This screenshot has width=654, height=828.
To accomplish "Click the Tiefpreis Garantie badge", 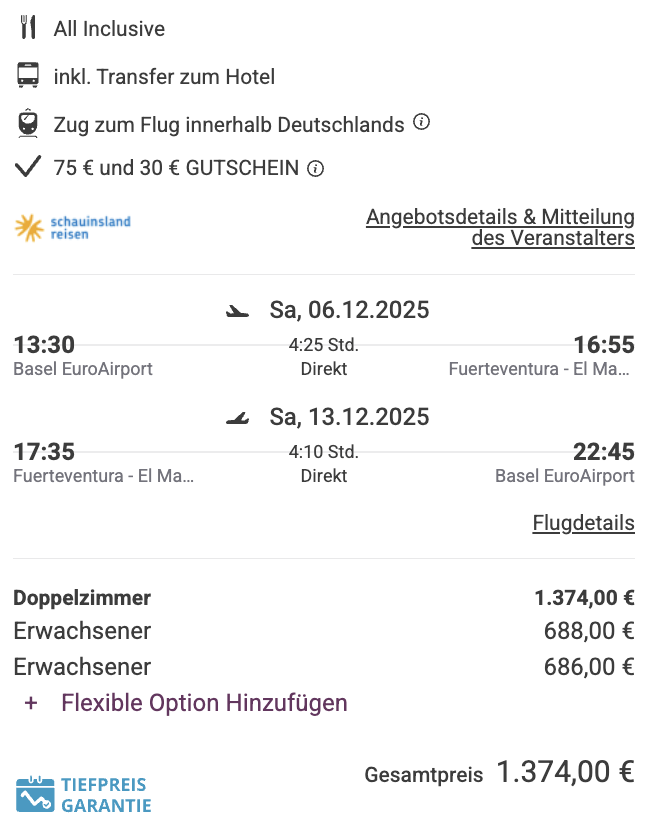I will [84, 794].
